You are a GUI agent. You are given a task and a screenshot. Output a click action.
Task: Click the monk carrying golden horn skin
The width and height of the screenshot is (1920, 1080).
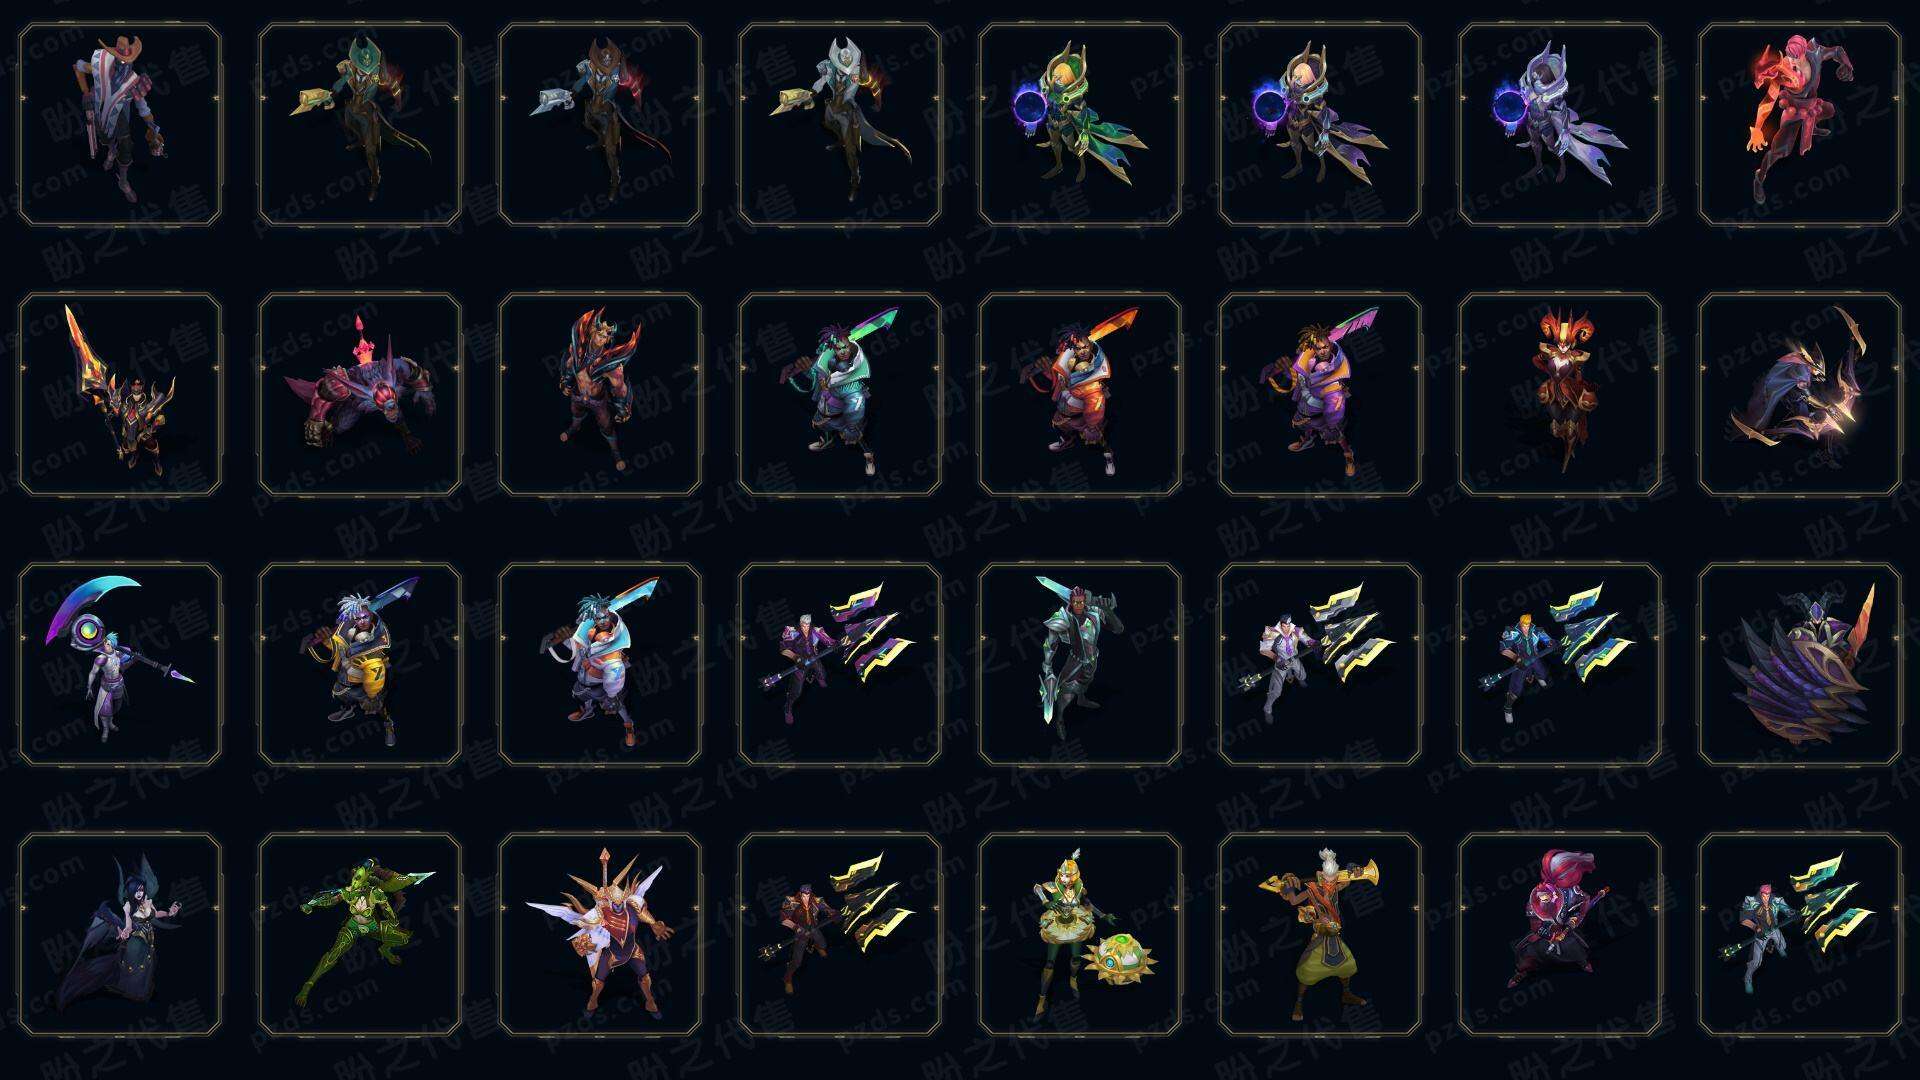coord(1320,934)
